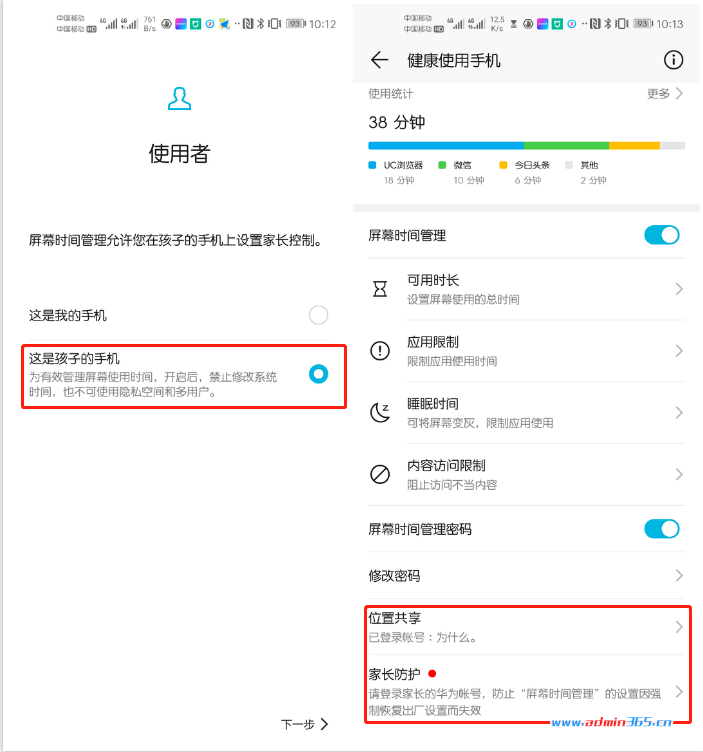Open the info icon in header

point(673,60)
